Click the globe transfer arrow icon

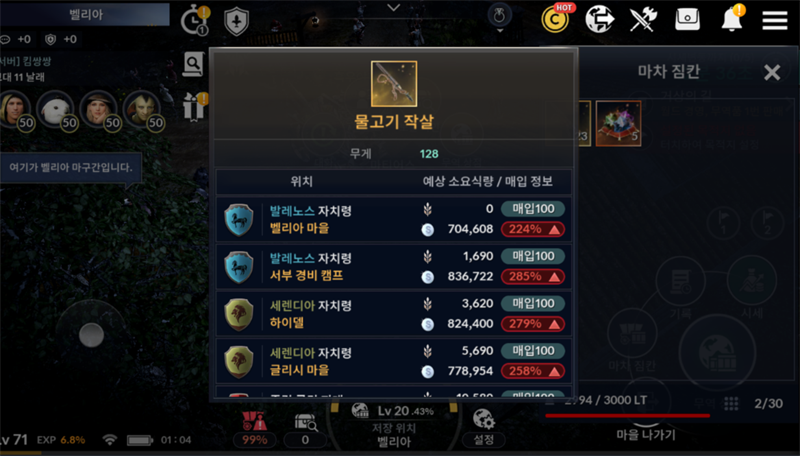(x=599, y=19)
